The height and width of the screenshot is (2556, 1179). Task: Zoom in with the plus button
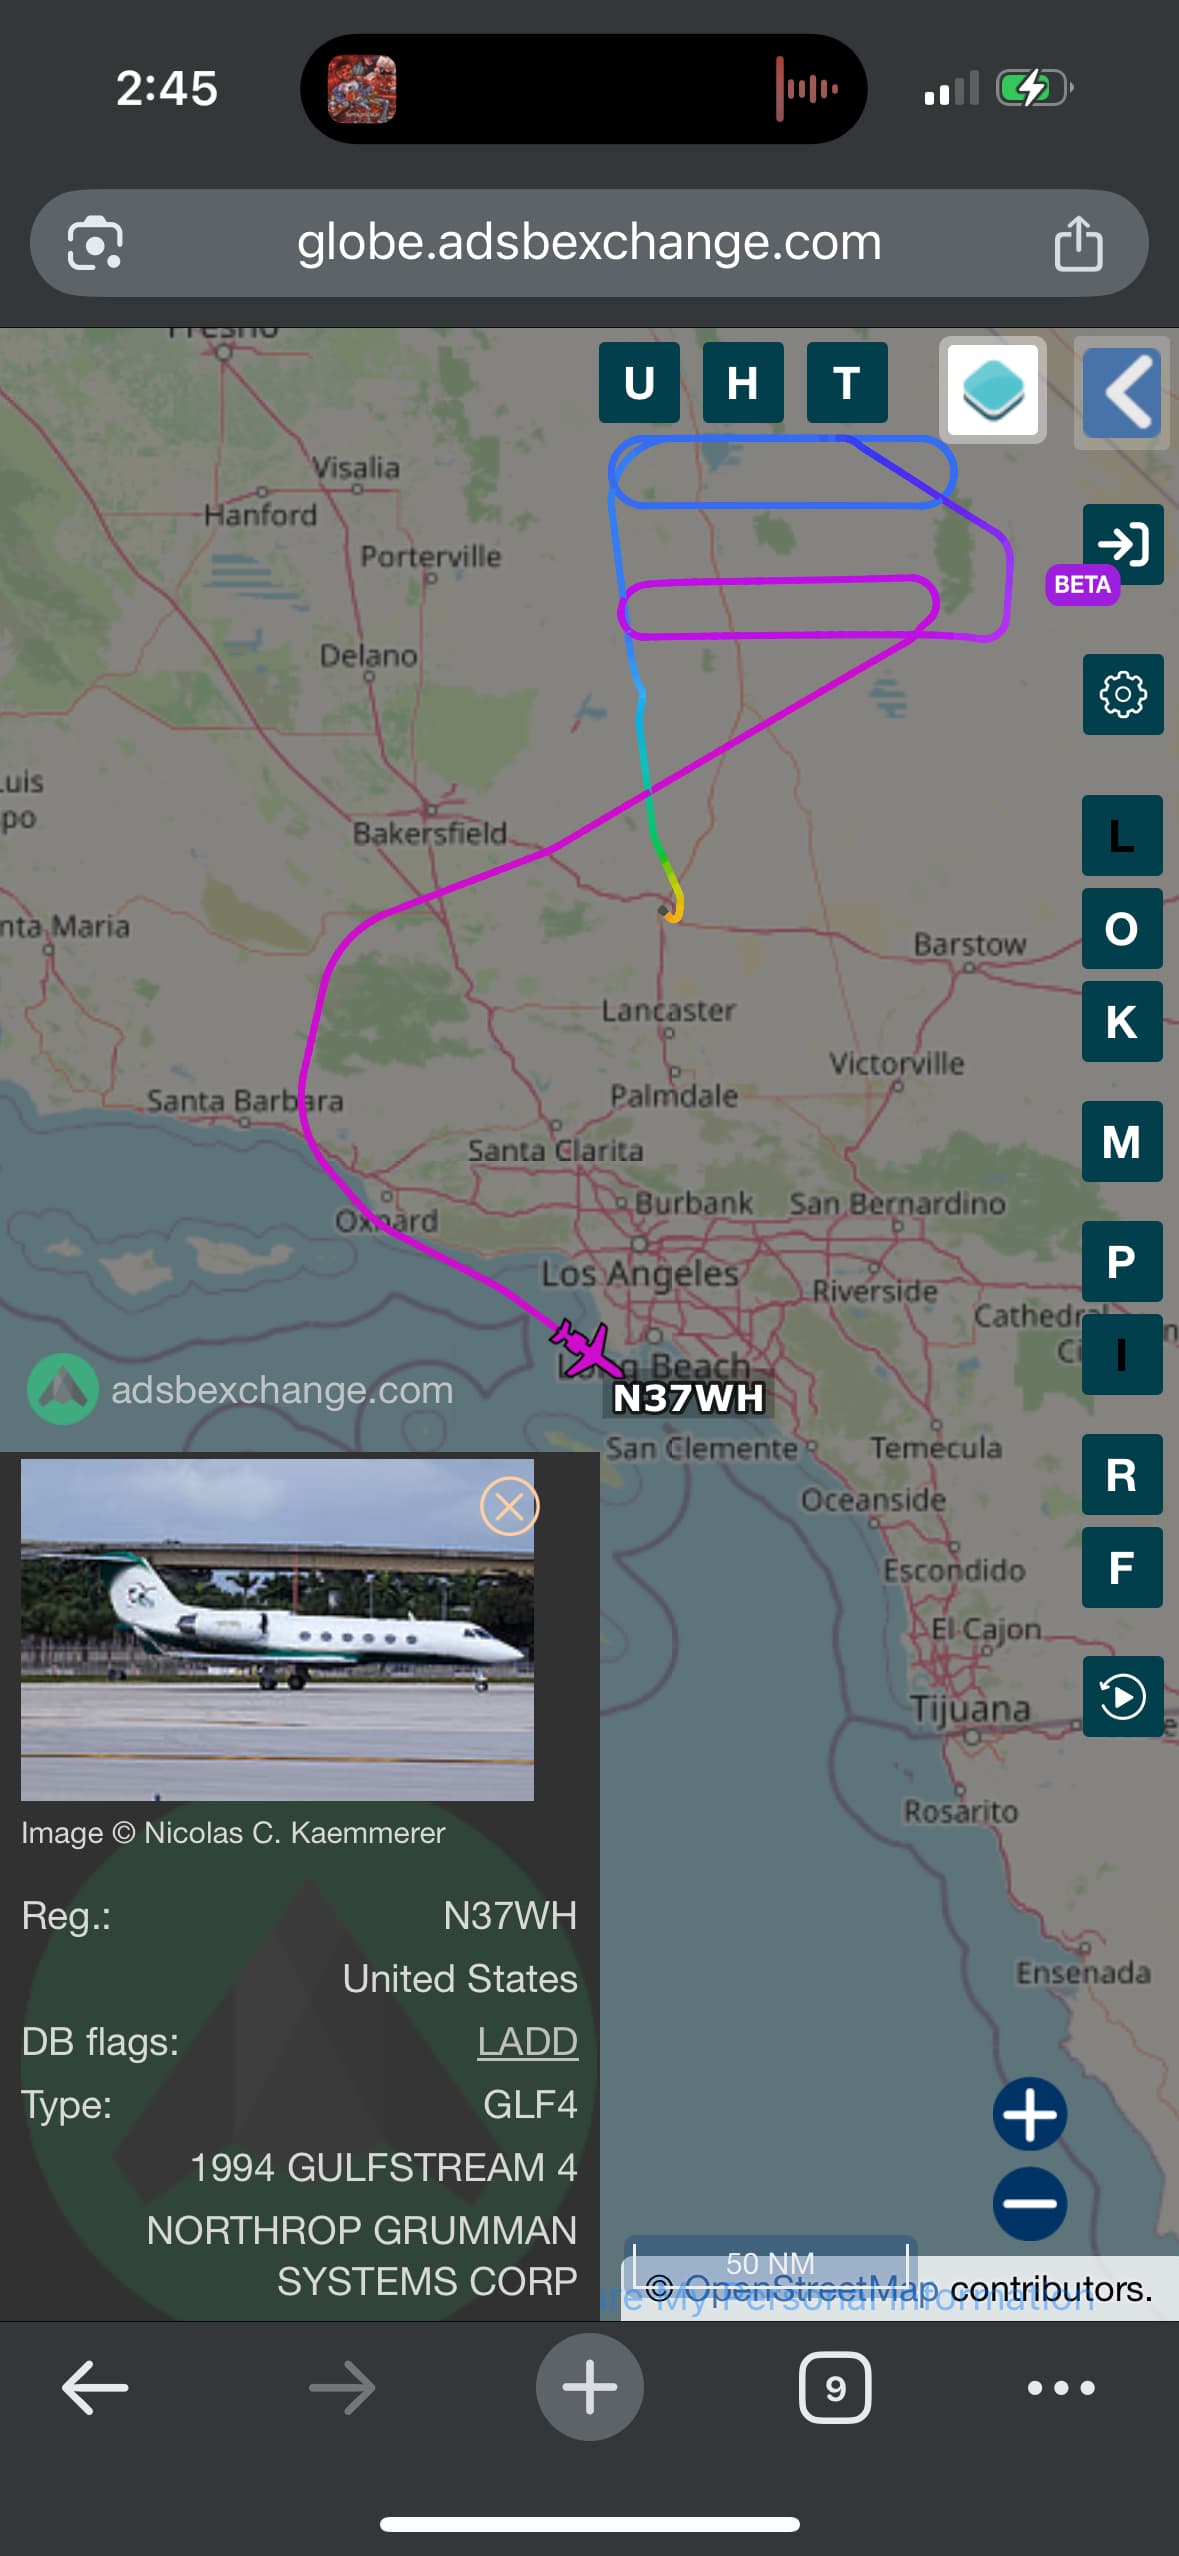1029,2113
